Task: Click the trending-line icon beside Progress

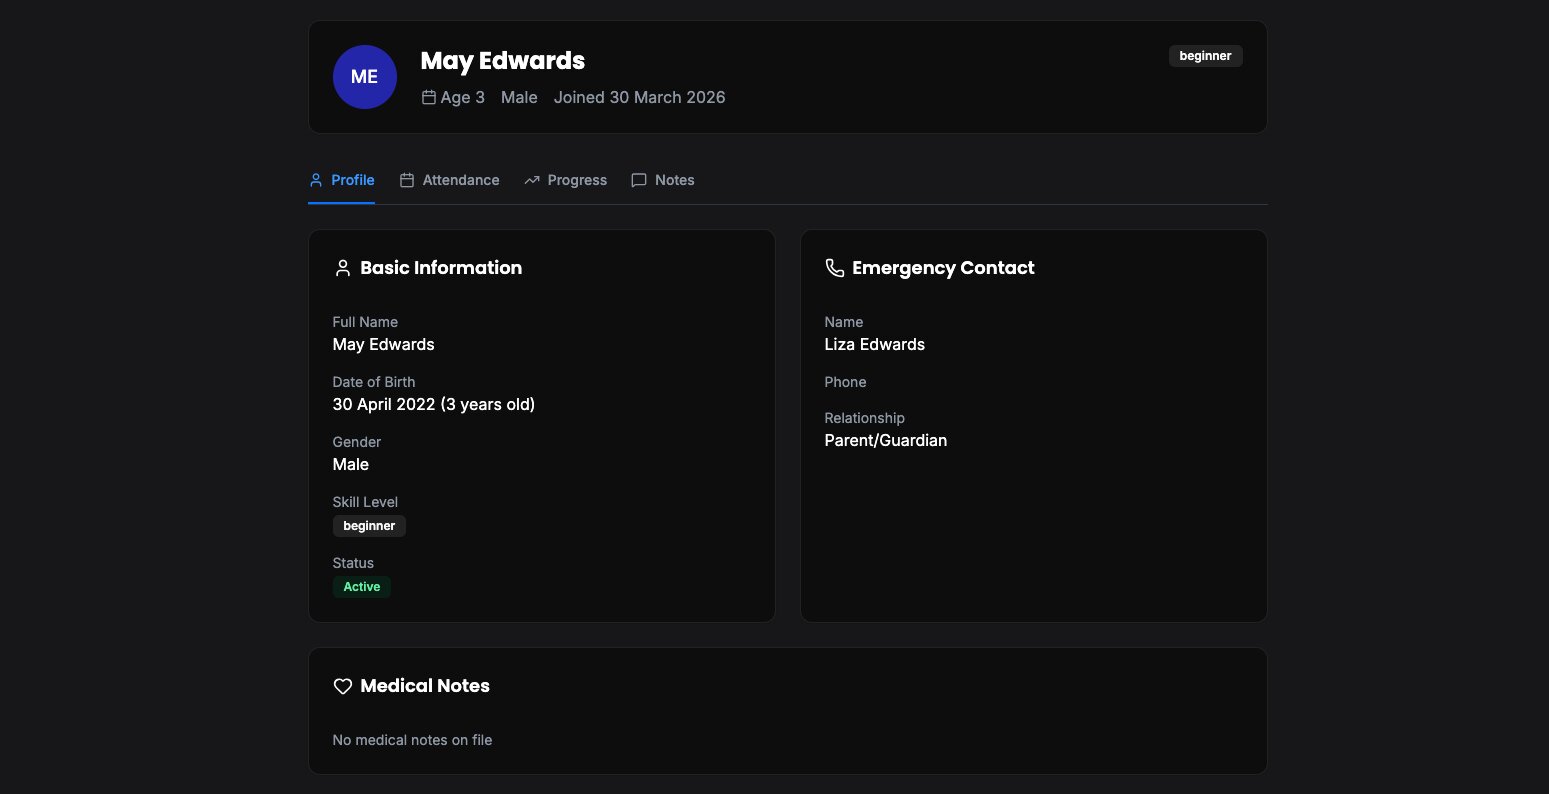Action: pyautogui.click(x=532, y=180)
